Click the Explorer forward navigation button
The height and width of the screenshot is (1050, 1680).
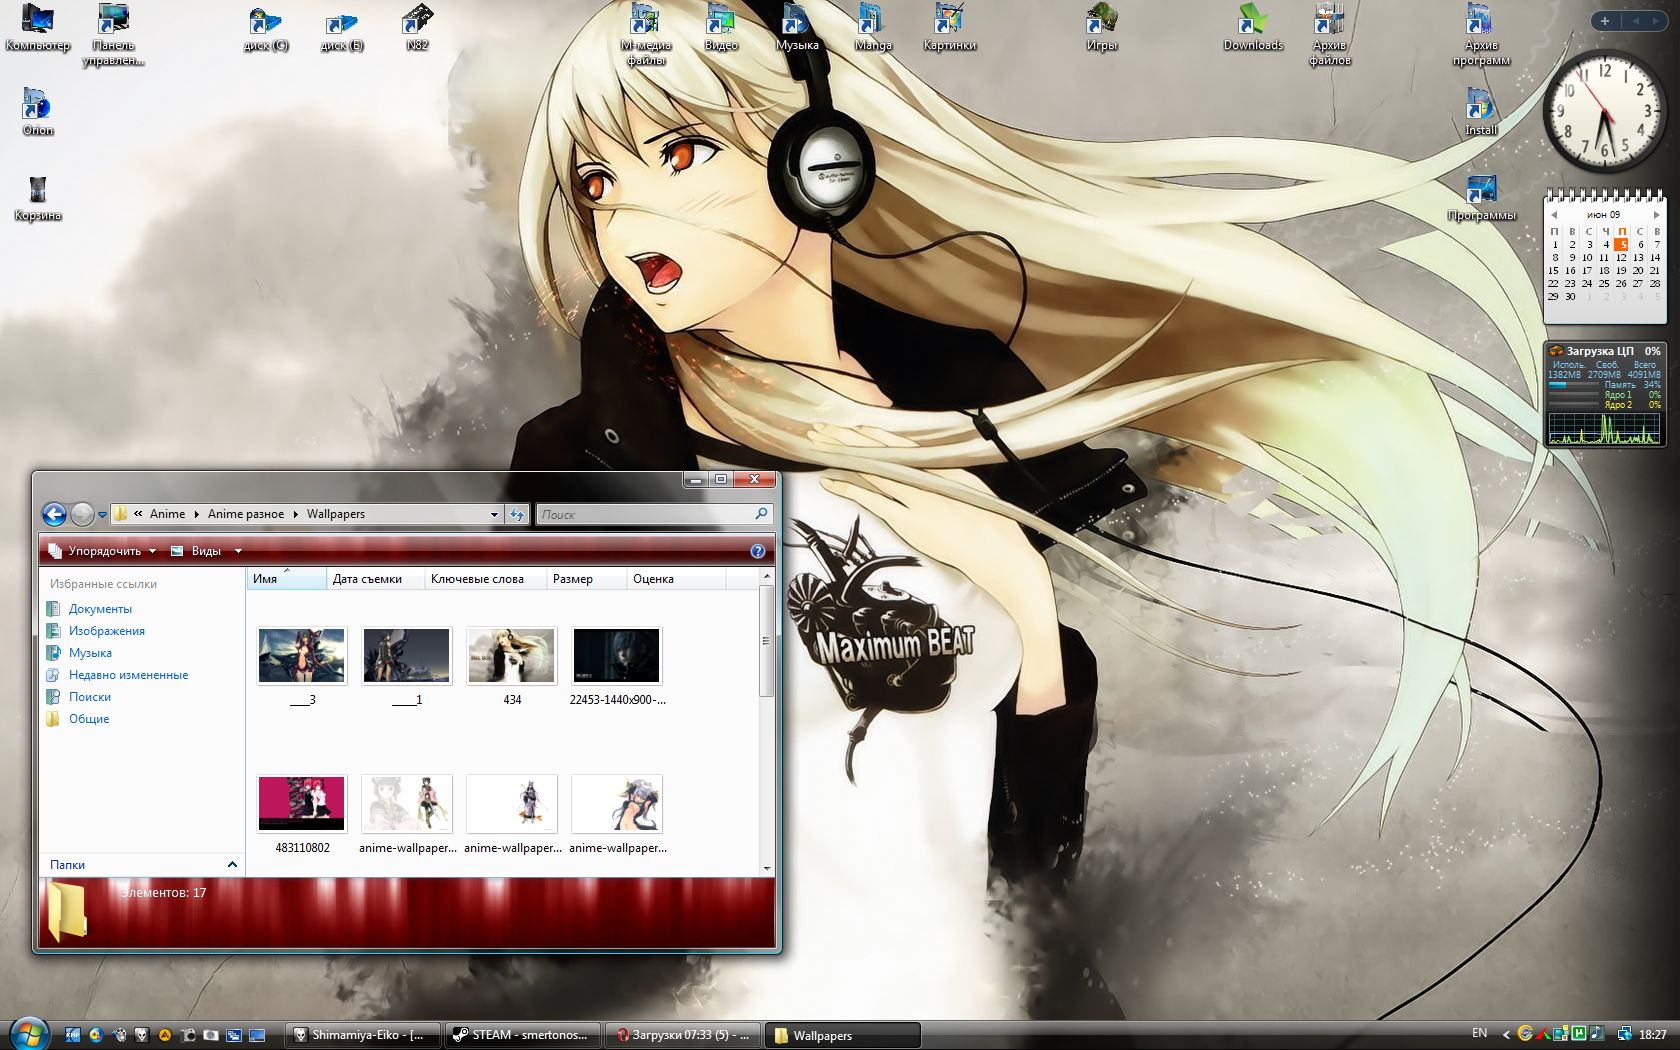[82, 514]
